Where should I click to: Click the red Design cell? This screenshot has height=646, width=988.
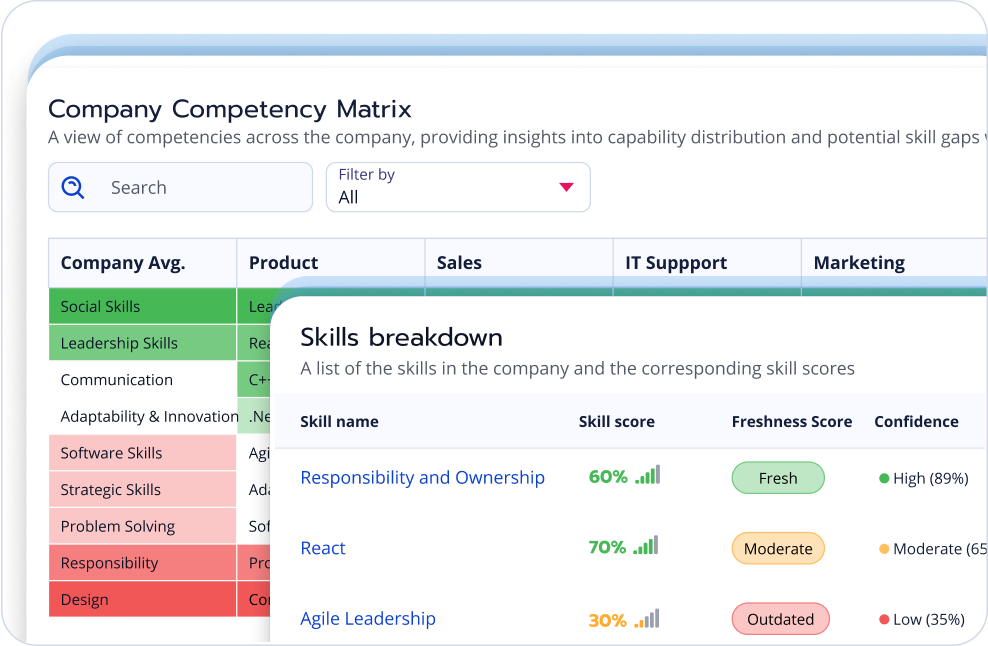(x=142, y=600)
